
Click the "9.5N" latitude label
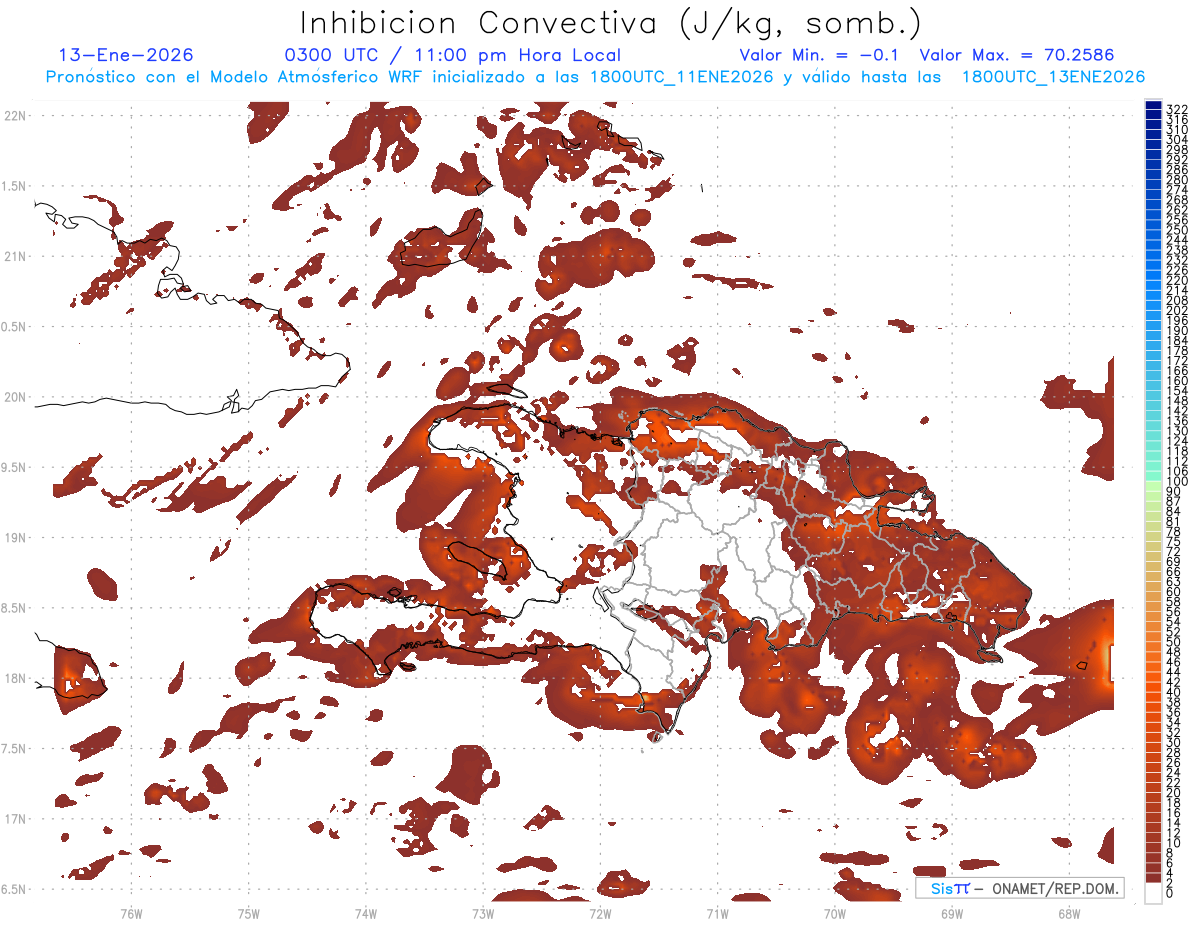(14, 467)
